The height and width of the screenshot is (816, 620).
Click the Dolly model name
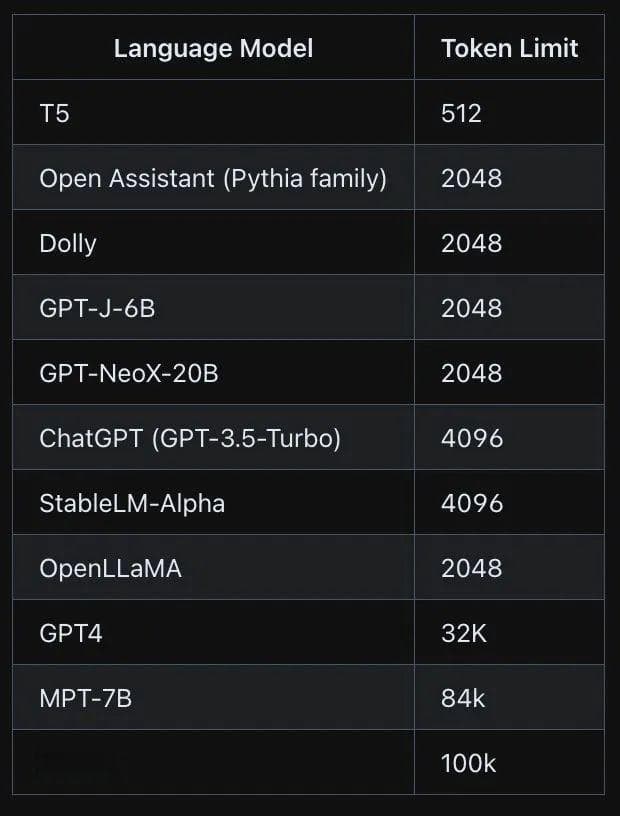coord(68,244)
